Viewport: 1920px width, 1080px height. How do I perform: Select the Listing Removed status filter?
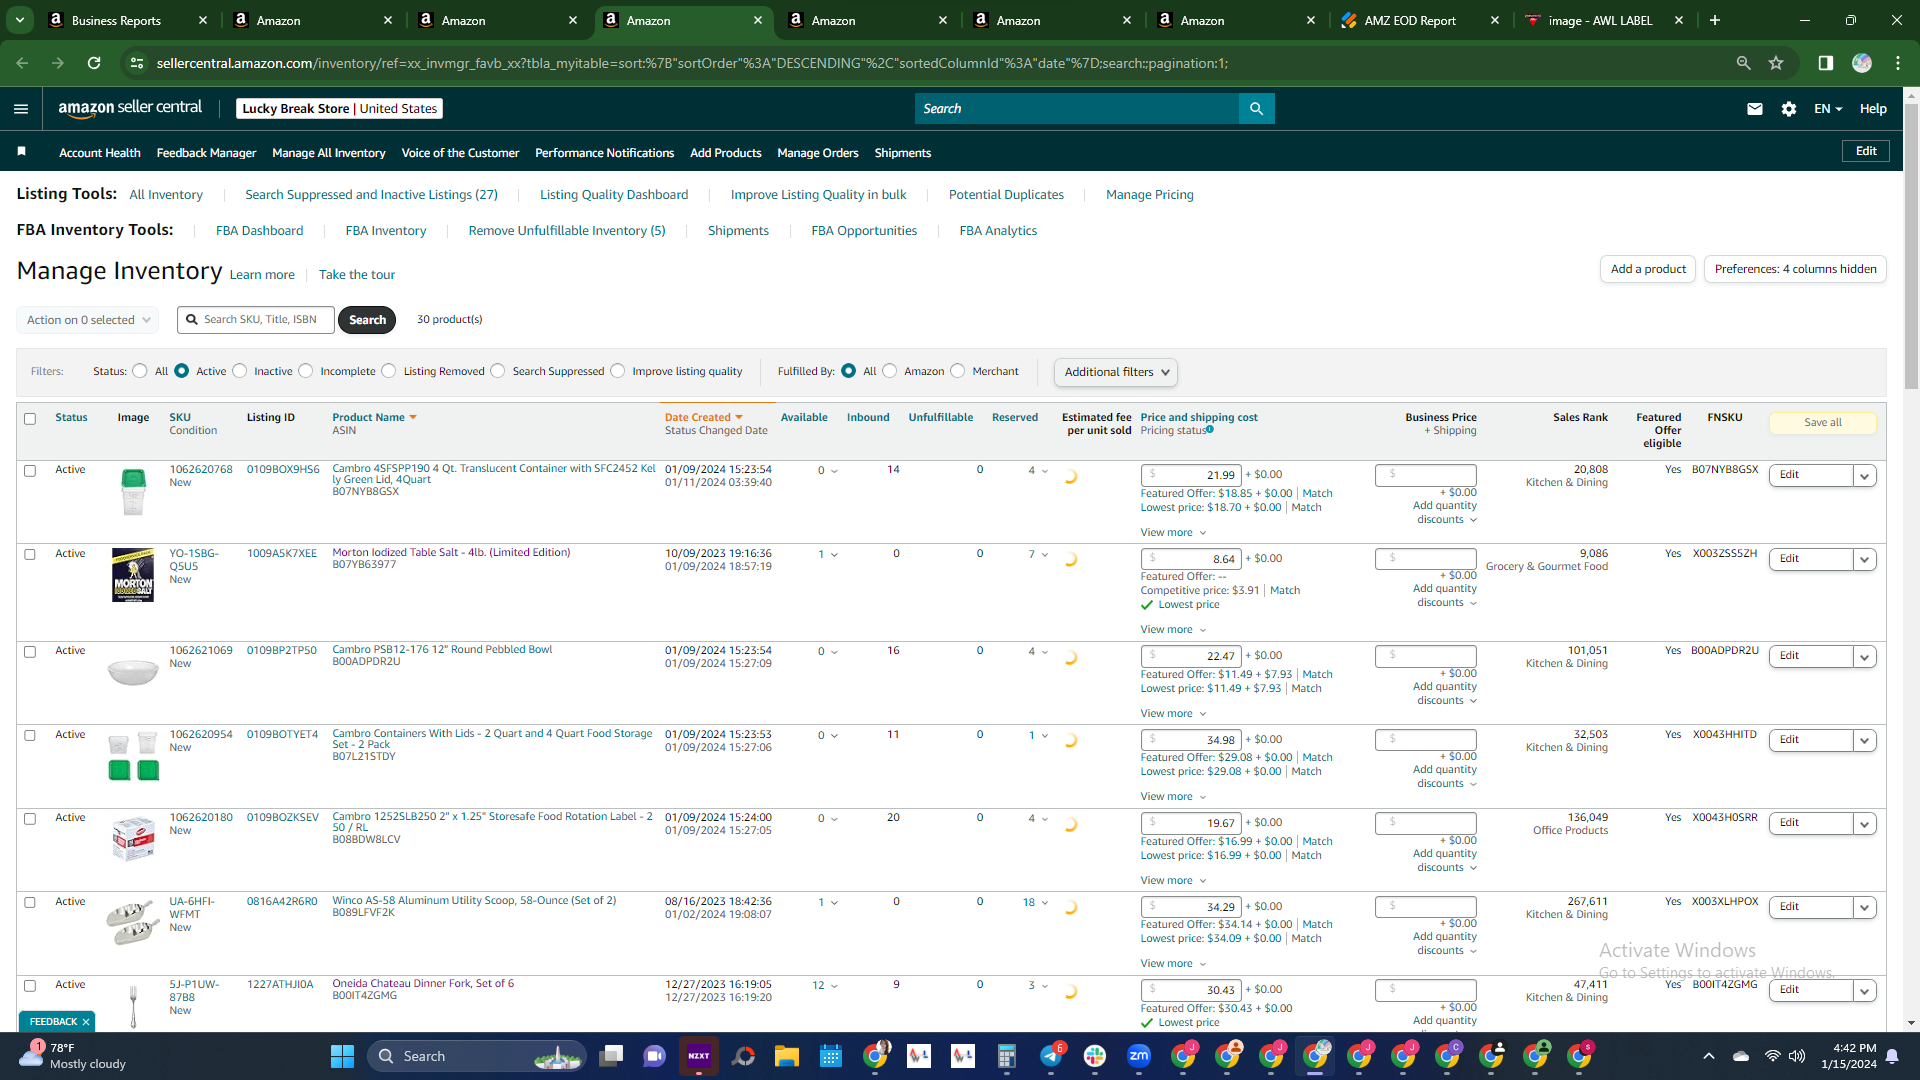point(389,371)
